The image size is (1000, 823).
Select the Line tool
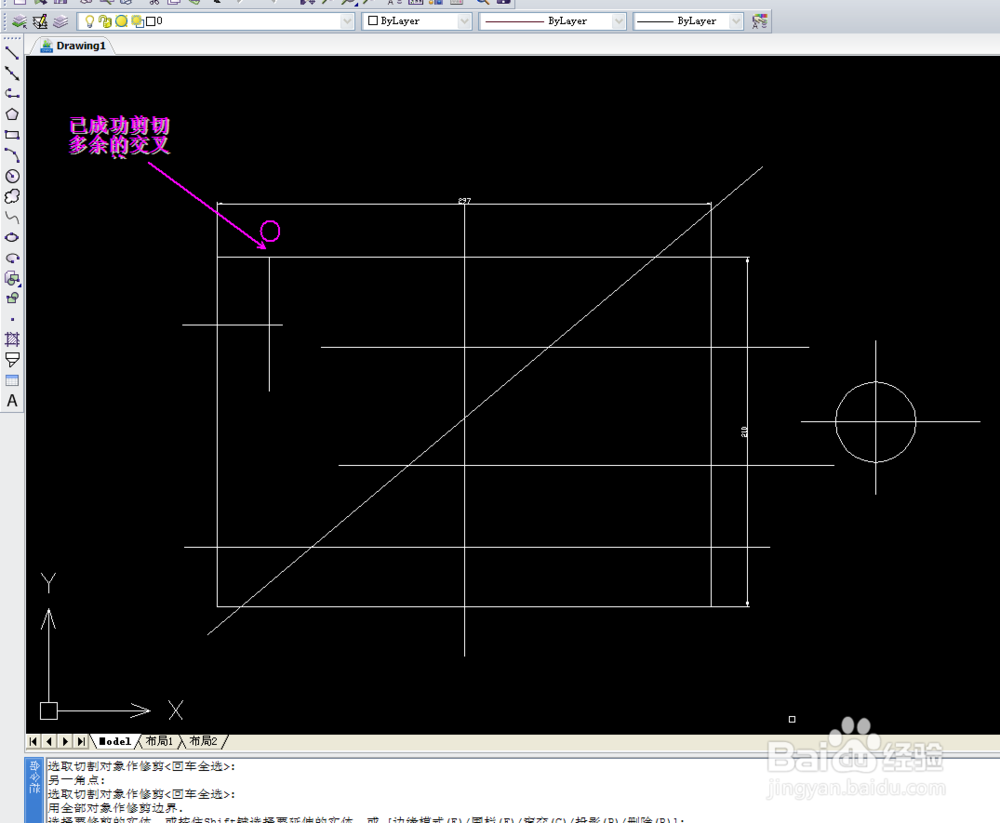pyautogui.click(x=11, y=53)
